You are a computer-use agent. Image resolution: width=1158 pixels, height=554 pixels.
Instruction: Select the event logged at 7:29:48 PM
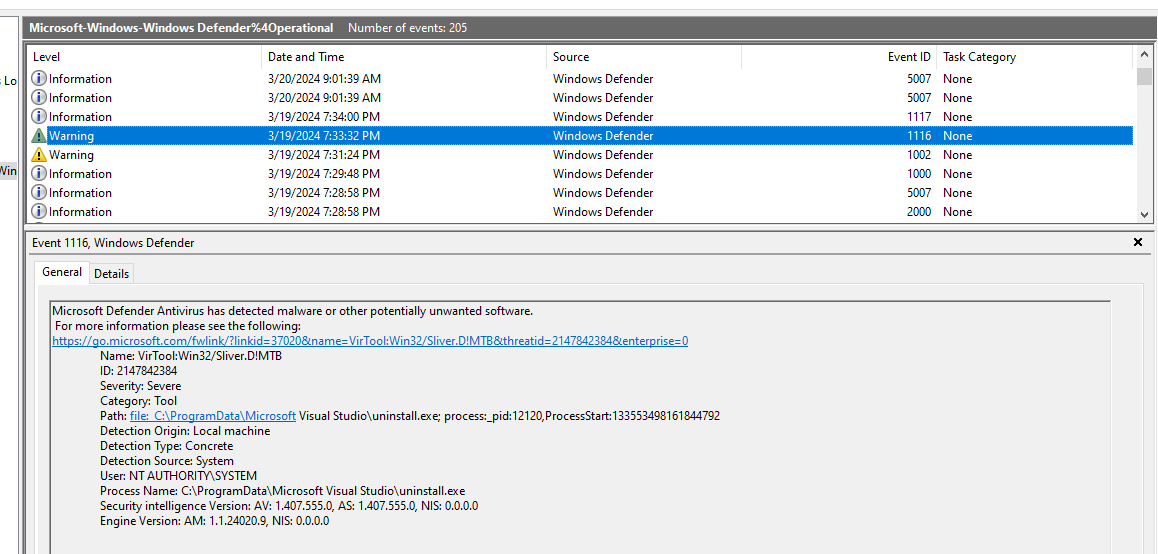(323, 174)
